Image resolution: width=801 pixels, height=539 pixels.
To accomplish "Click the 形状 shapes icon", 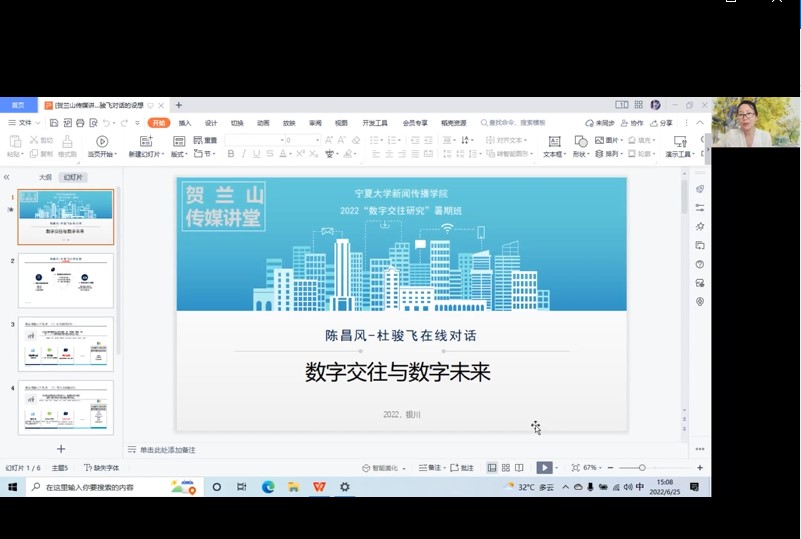I will click(x=580, y=142).
